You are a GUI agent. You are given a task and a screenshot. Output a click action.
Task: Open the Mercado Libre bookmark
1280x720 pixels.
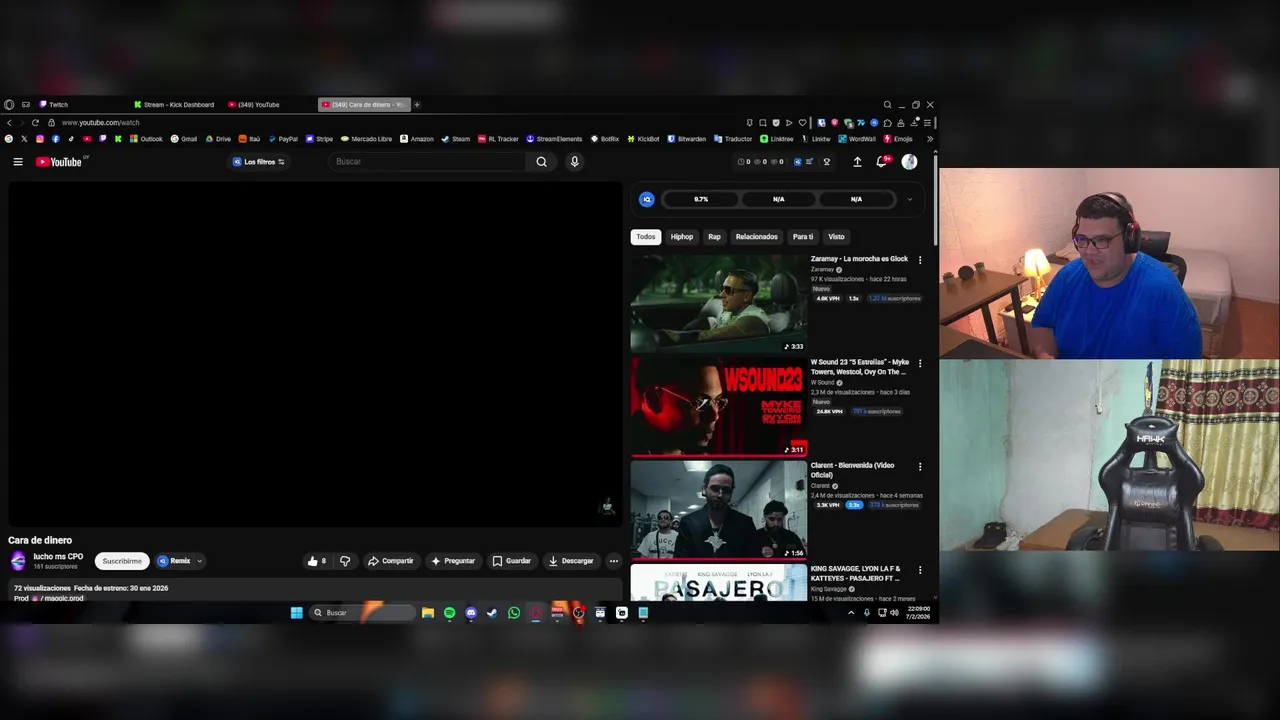click(366, 139)
